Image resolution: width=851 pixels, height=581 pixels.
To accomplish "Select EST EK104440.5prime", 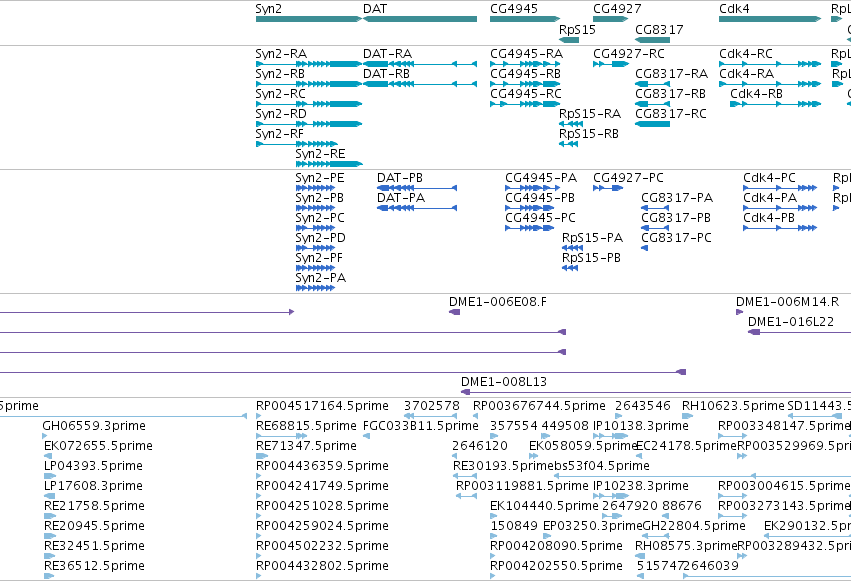I will click(493, 516).
